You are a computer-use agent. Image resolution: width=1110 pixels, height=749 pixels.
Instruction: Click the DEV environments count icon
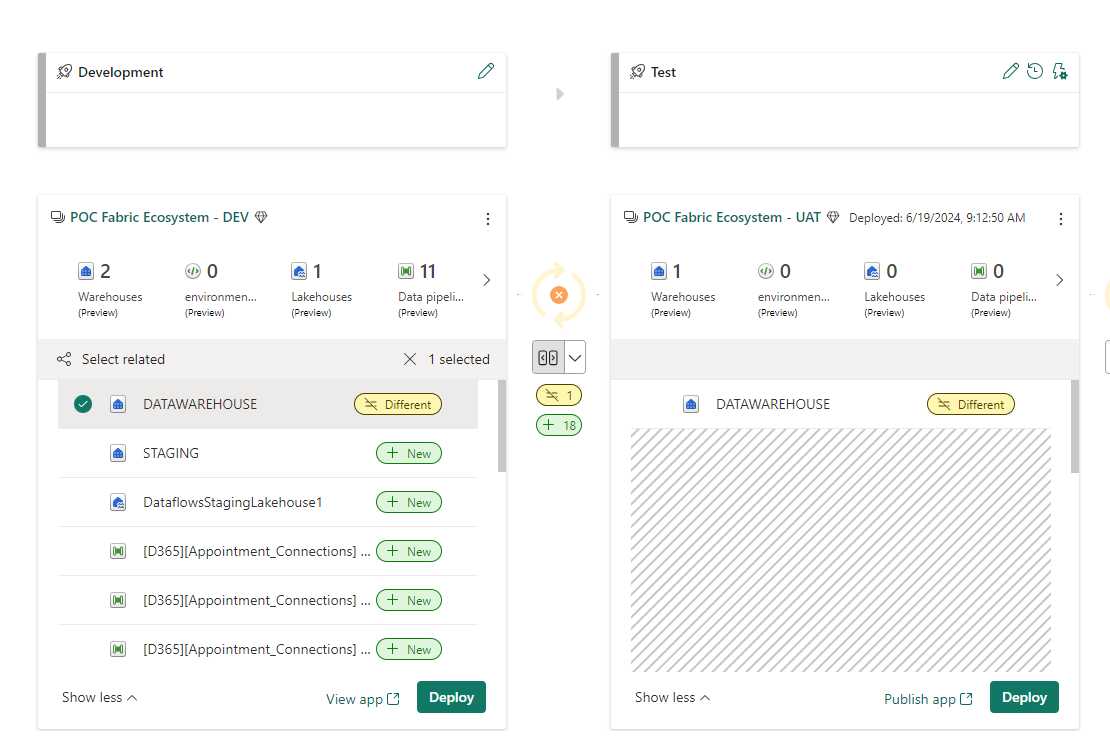pyautogui.click(x=193, y=271)
